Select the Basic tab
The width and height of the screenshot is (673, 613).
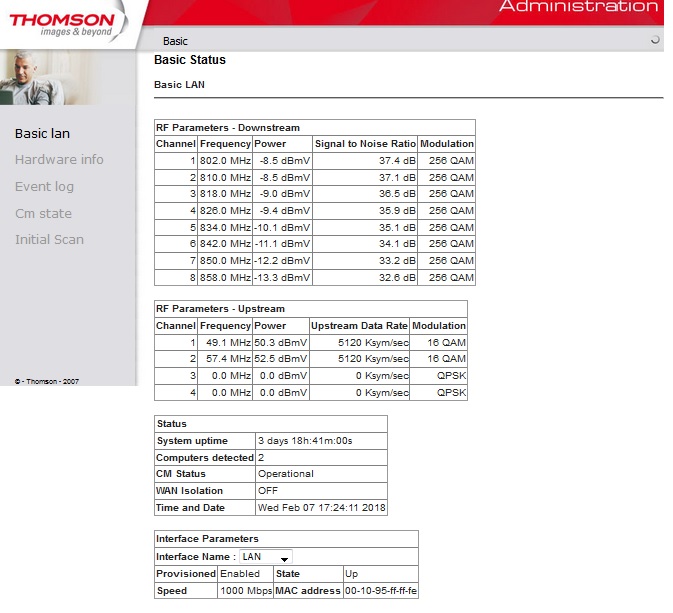(x=175, y=41)
